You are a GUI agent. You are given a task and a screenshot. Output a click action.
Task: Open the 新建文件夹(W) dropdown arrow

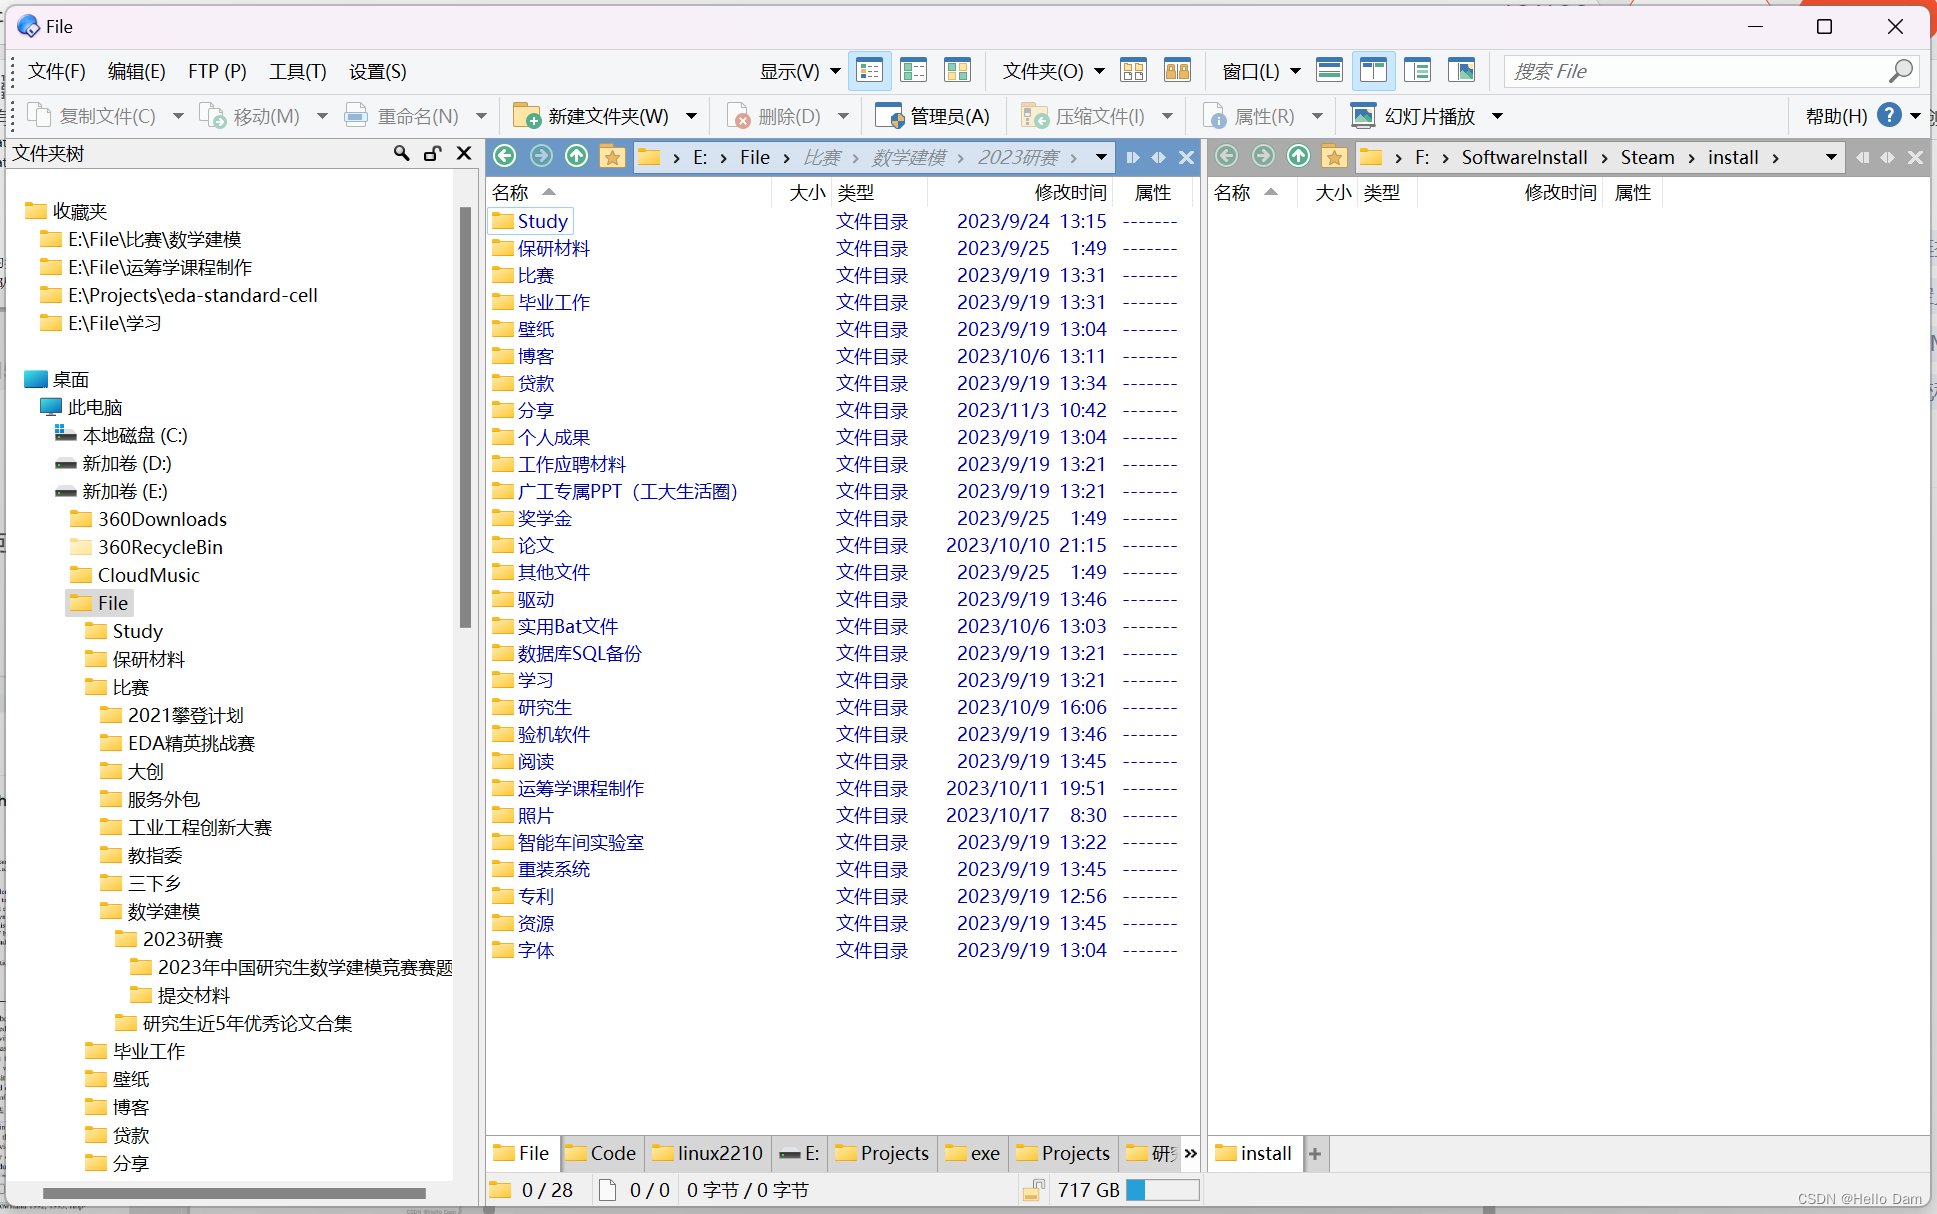[691, 116]
